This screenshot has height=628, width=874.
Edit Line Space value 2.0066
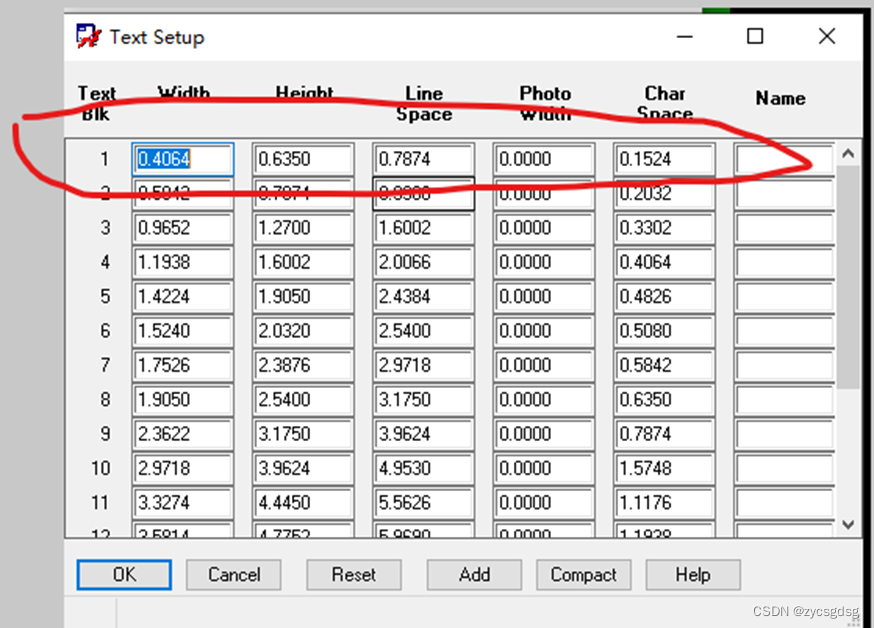click(423, 262)
